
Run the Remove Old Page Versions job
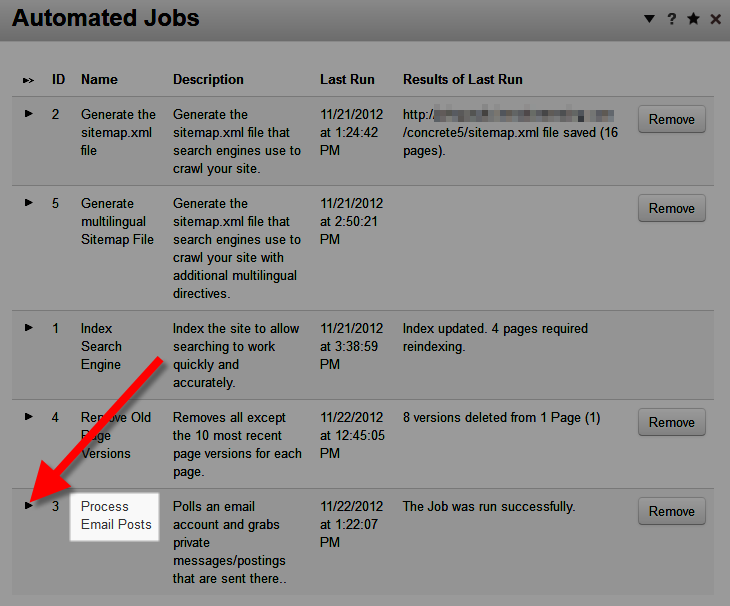[x=29, y=417]
